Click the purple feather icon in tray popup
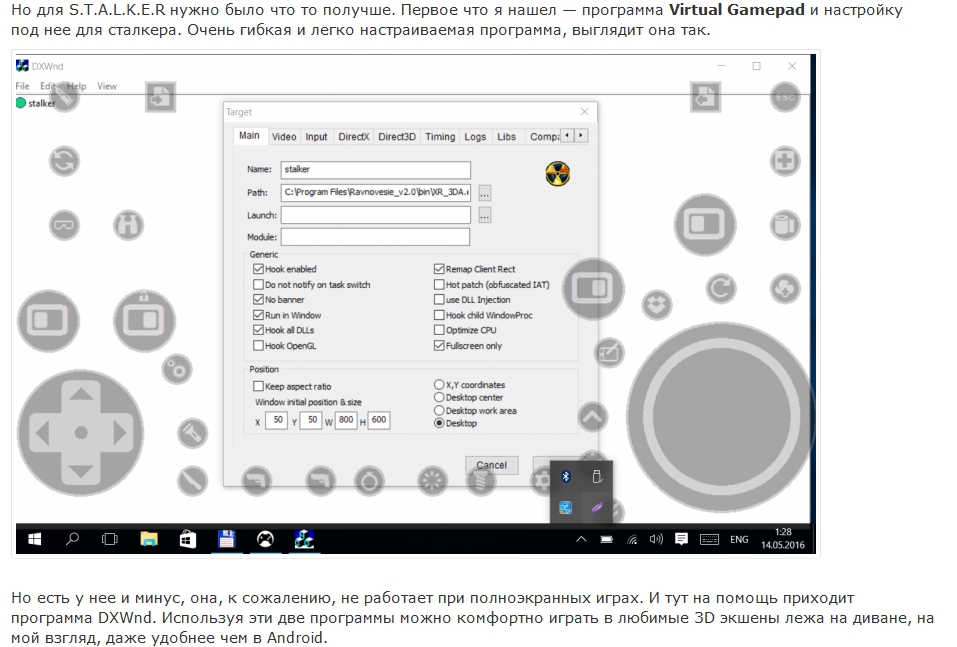 pyautogui.click(x=597, y=507)
